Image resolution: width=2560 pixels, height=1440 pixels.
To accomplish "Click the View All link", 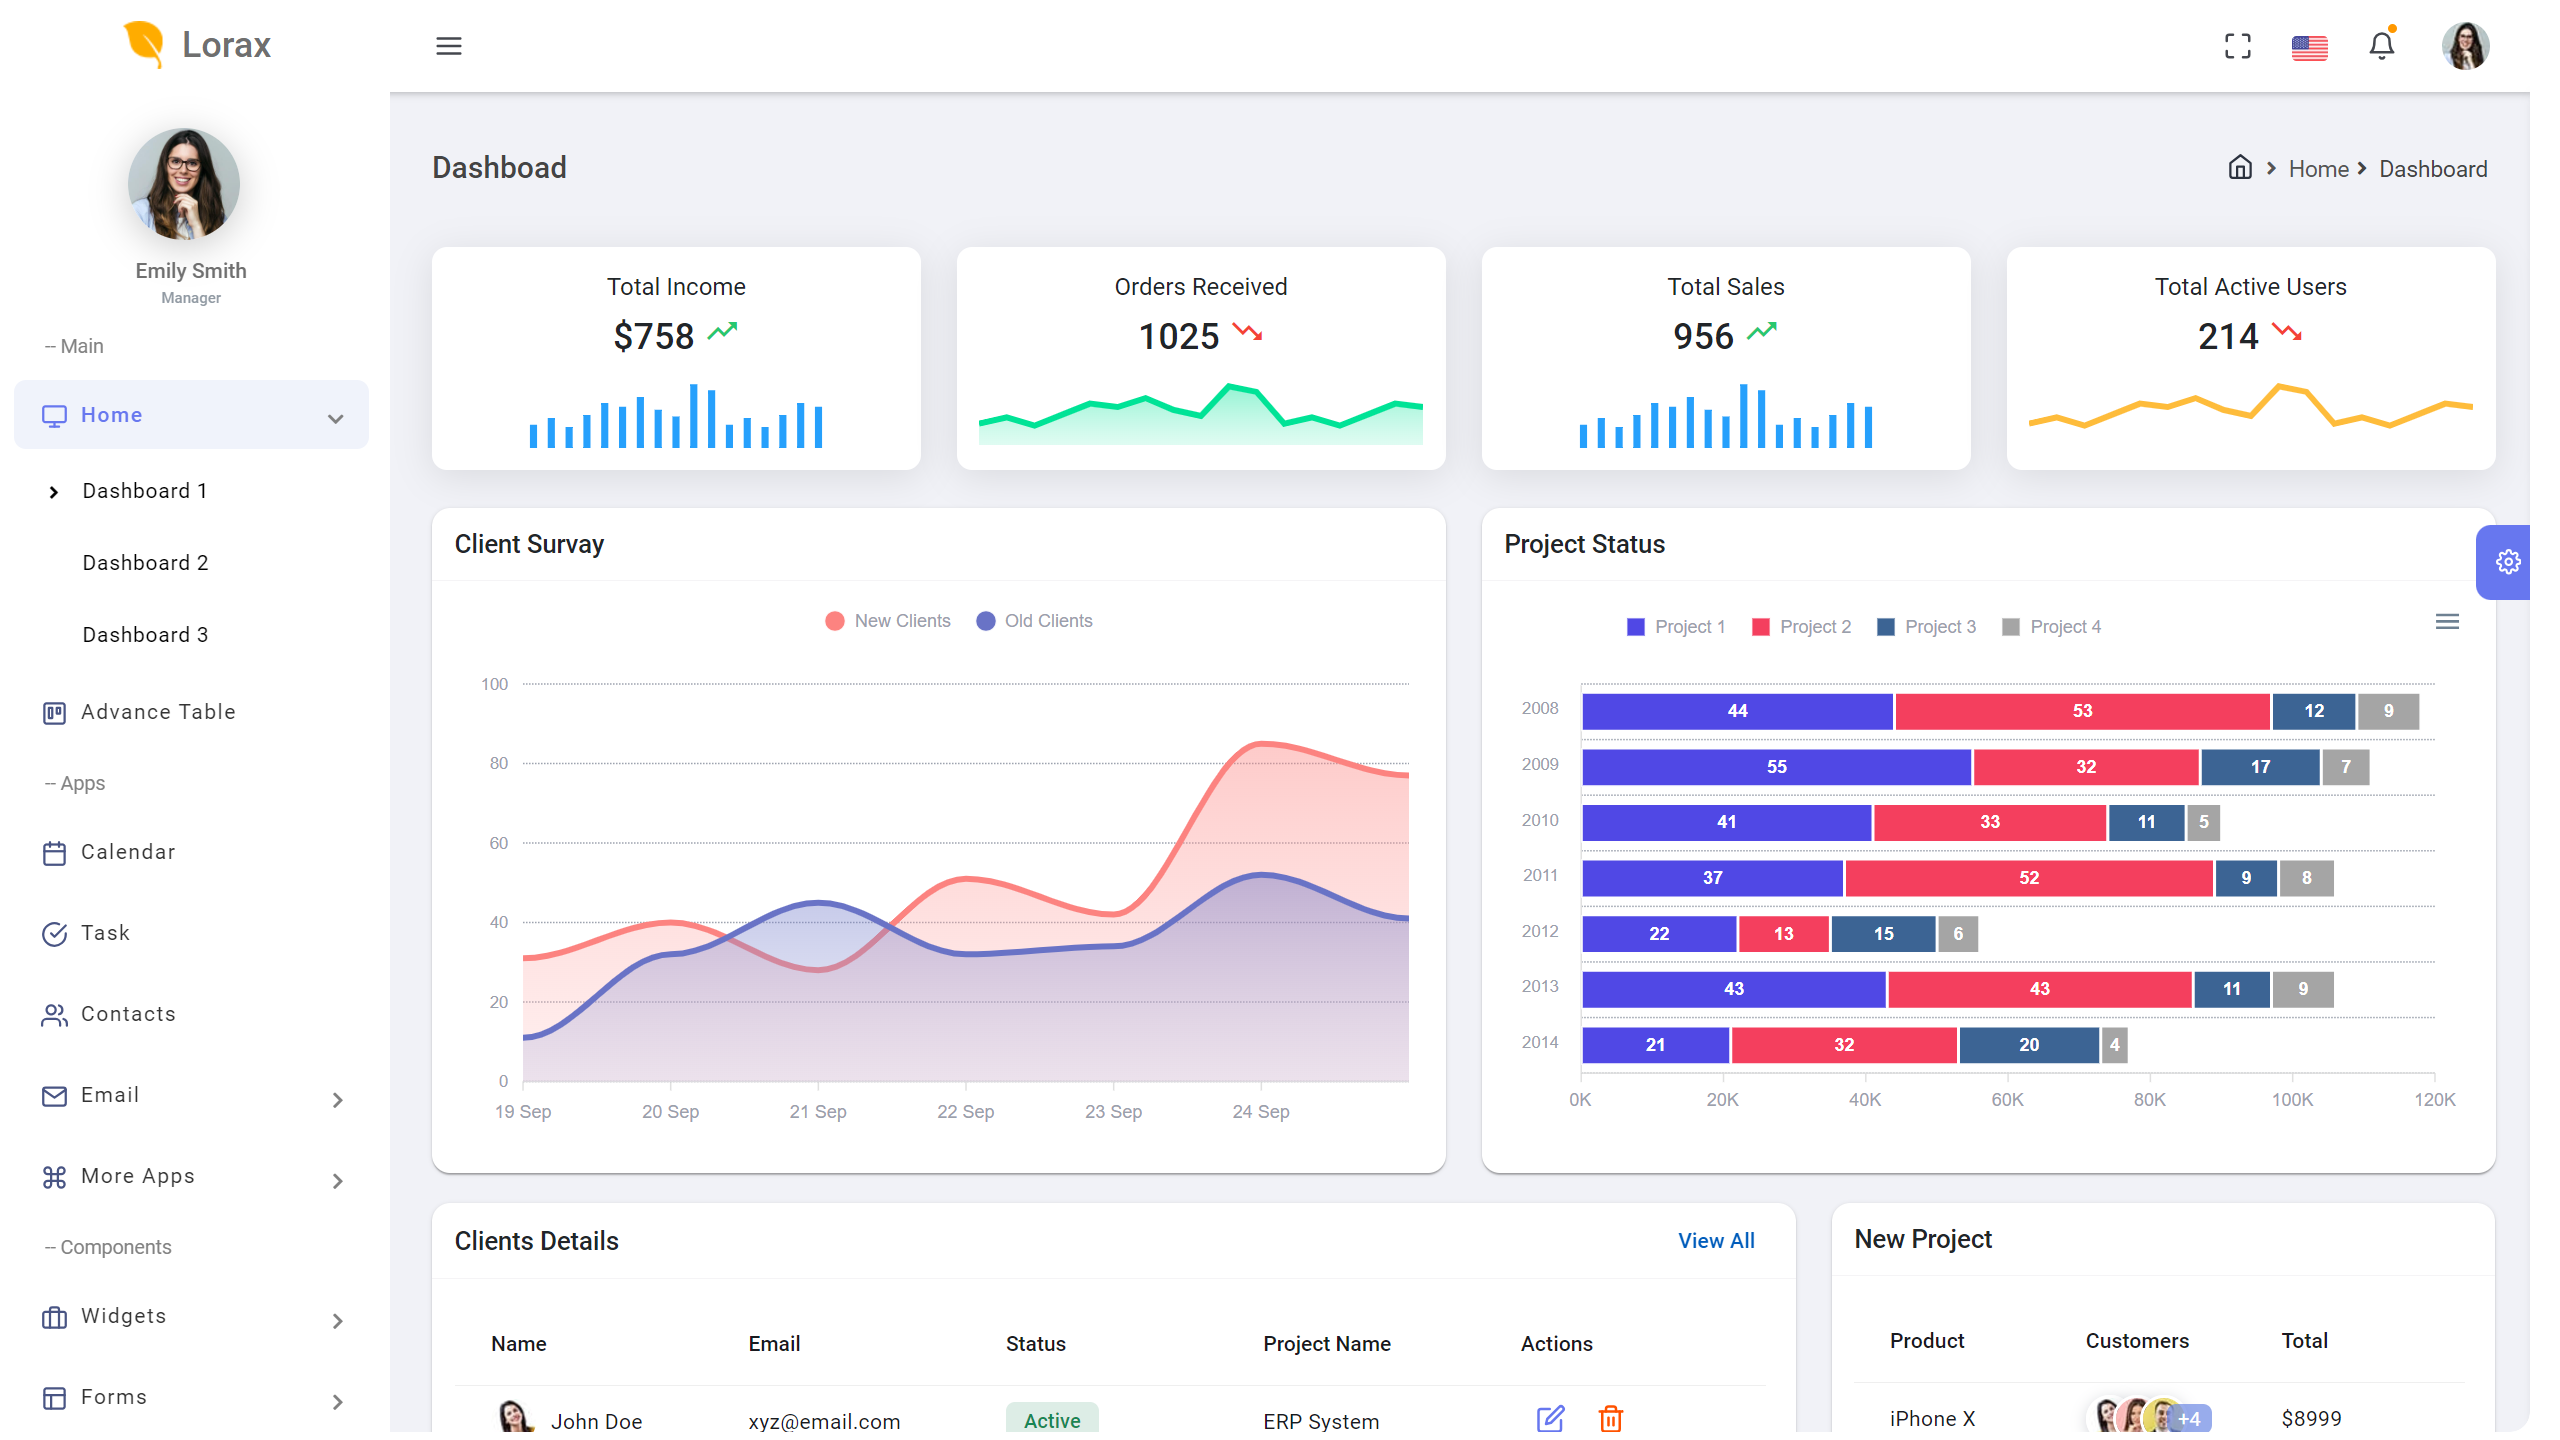I will (1716, 1240).
